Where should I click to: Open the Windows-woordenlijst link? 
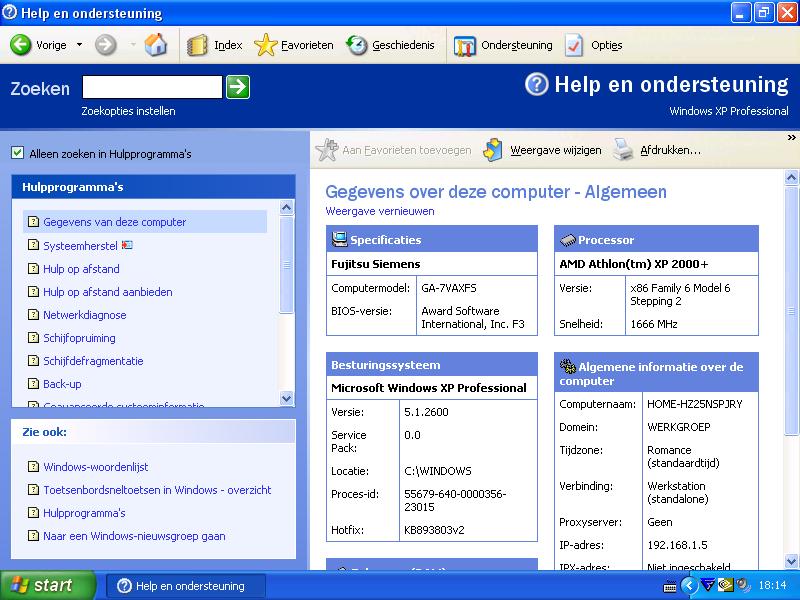tap(95, 467)
